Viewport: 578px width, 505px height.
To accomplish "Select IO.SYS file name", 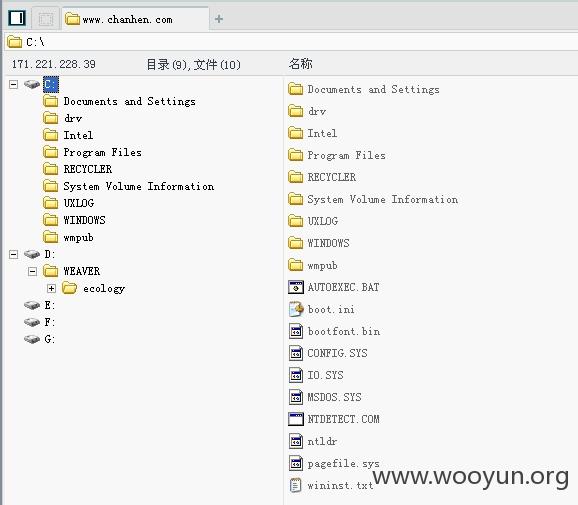I will point(325,375).
